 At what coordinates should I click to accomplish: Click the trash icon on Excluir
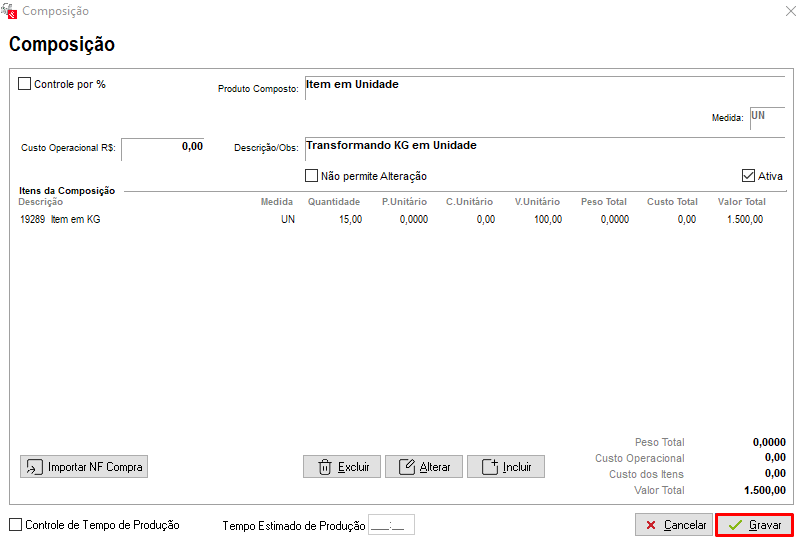point(325,467)
